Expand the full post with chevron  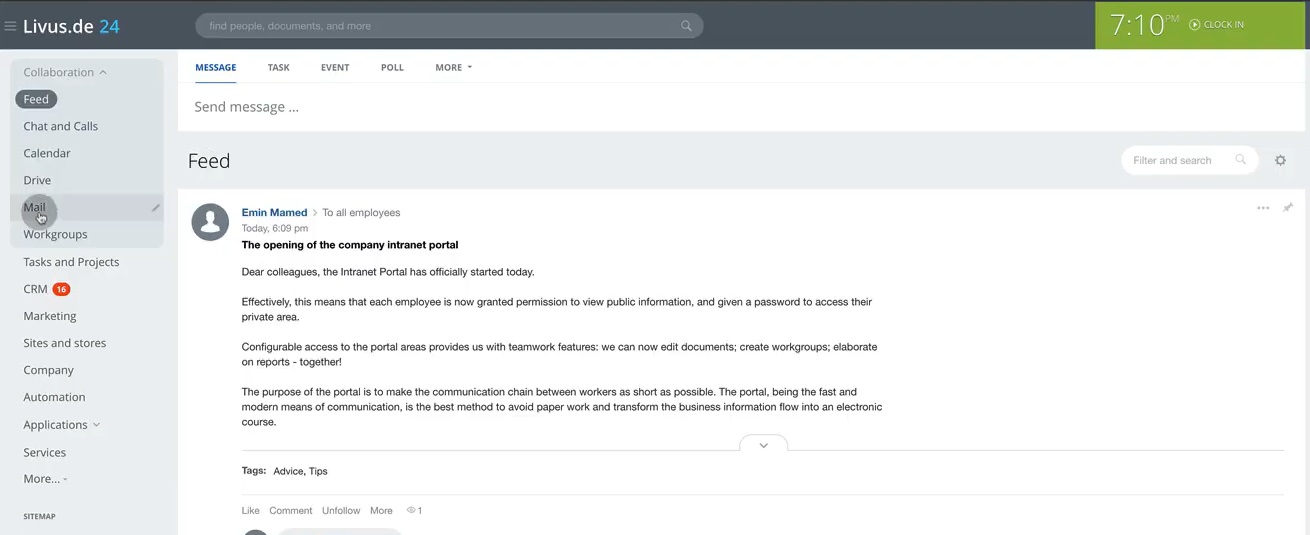(763, 445)
